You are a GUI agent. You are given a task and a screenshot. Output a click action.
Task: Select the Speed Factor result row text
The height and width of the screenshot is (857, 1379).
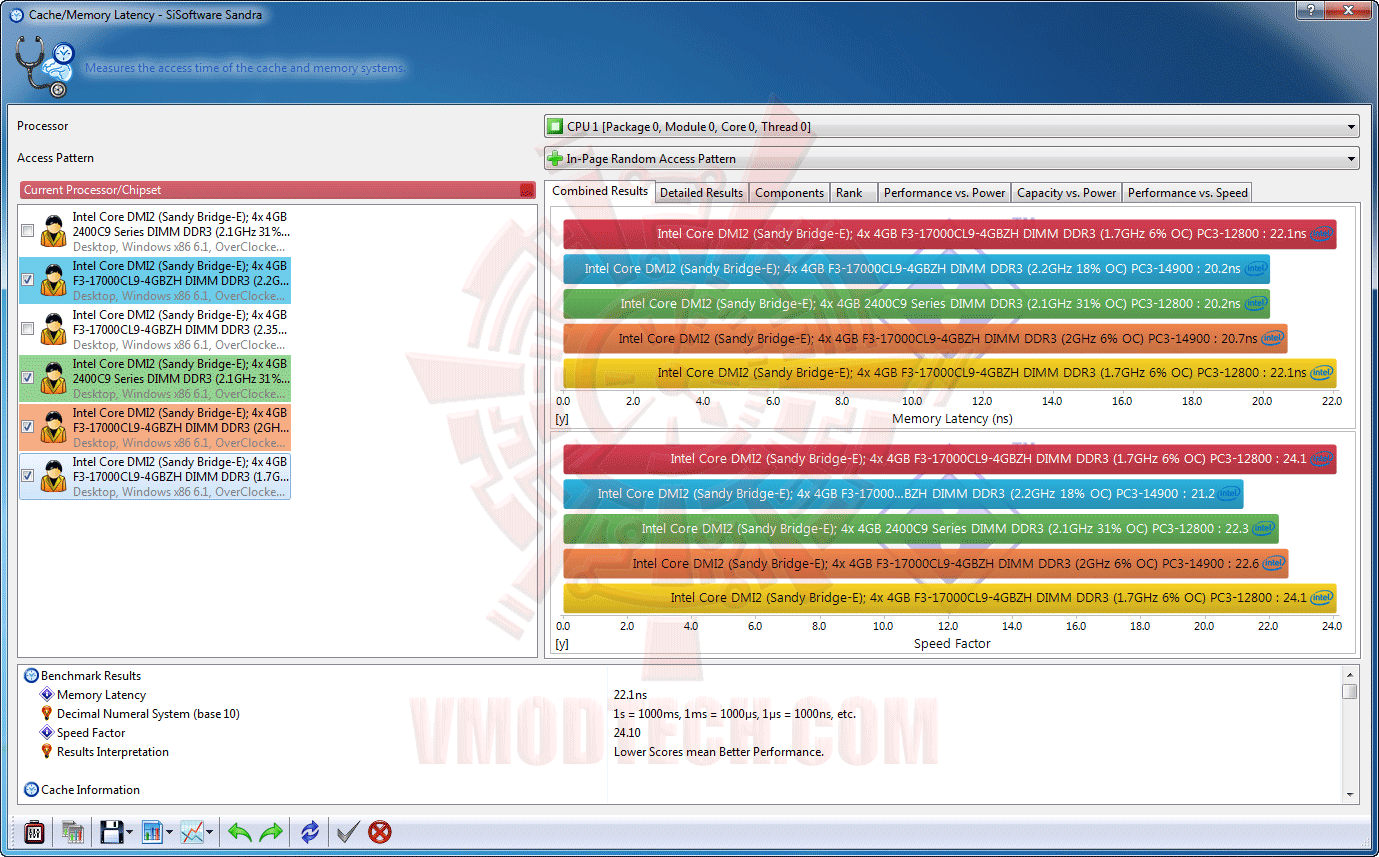click(x=91, y=733)
